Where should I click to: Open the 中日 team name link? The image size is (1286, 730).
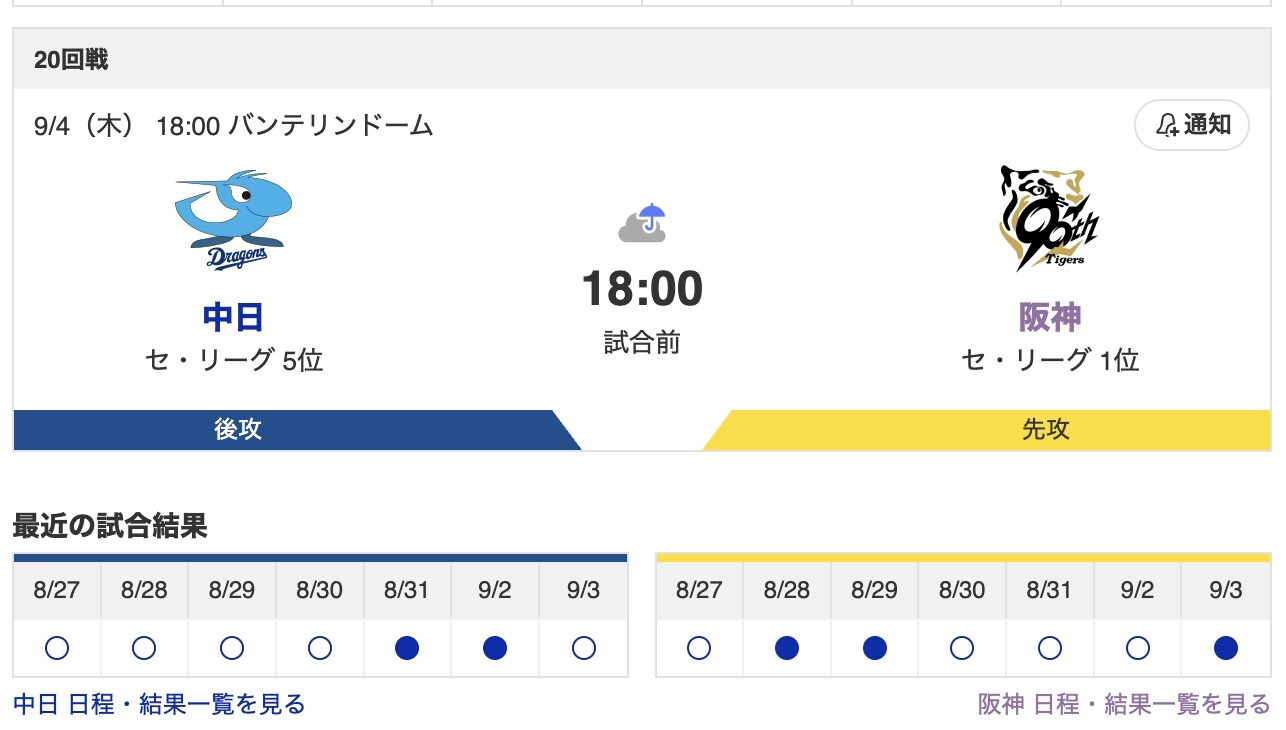point(233,317)
